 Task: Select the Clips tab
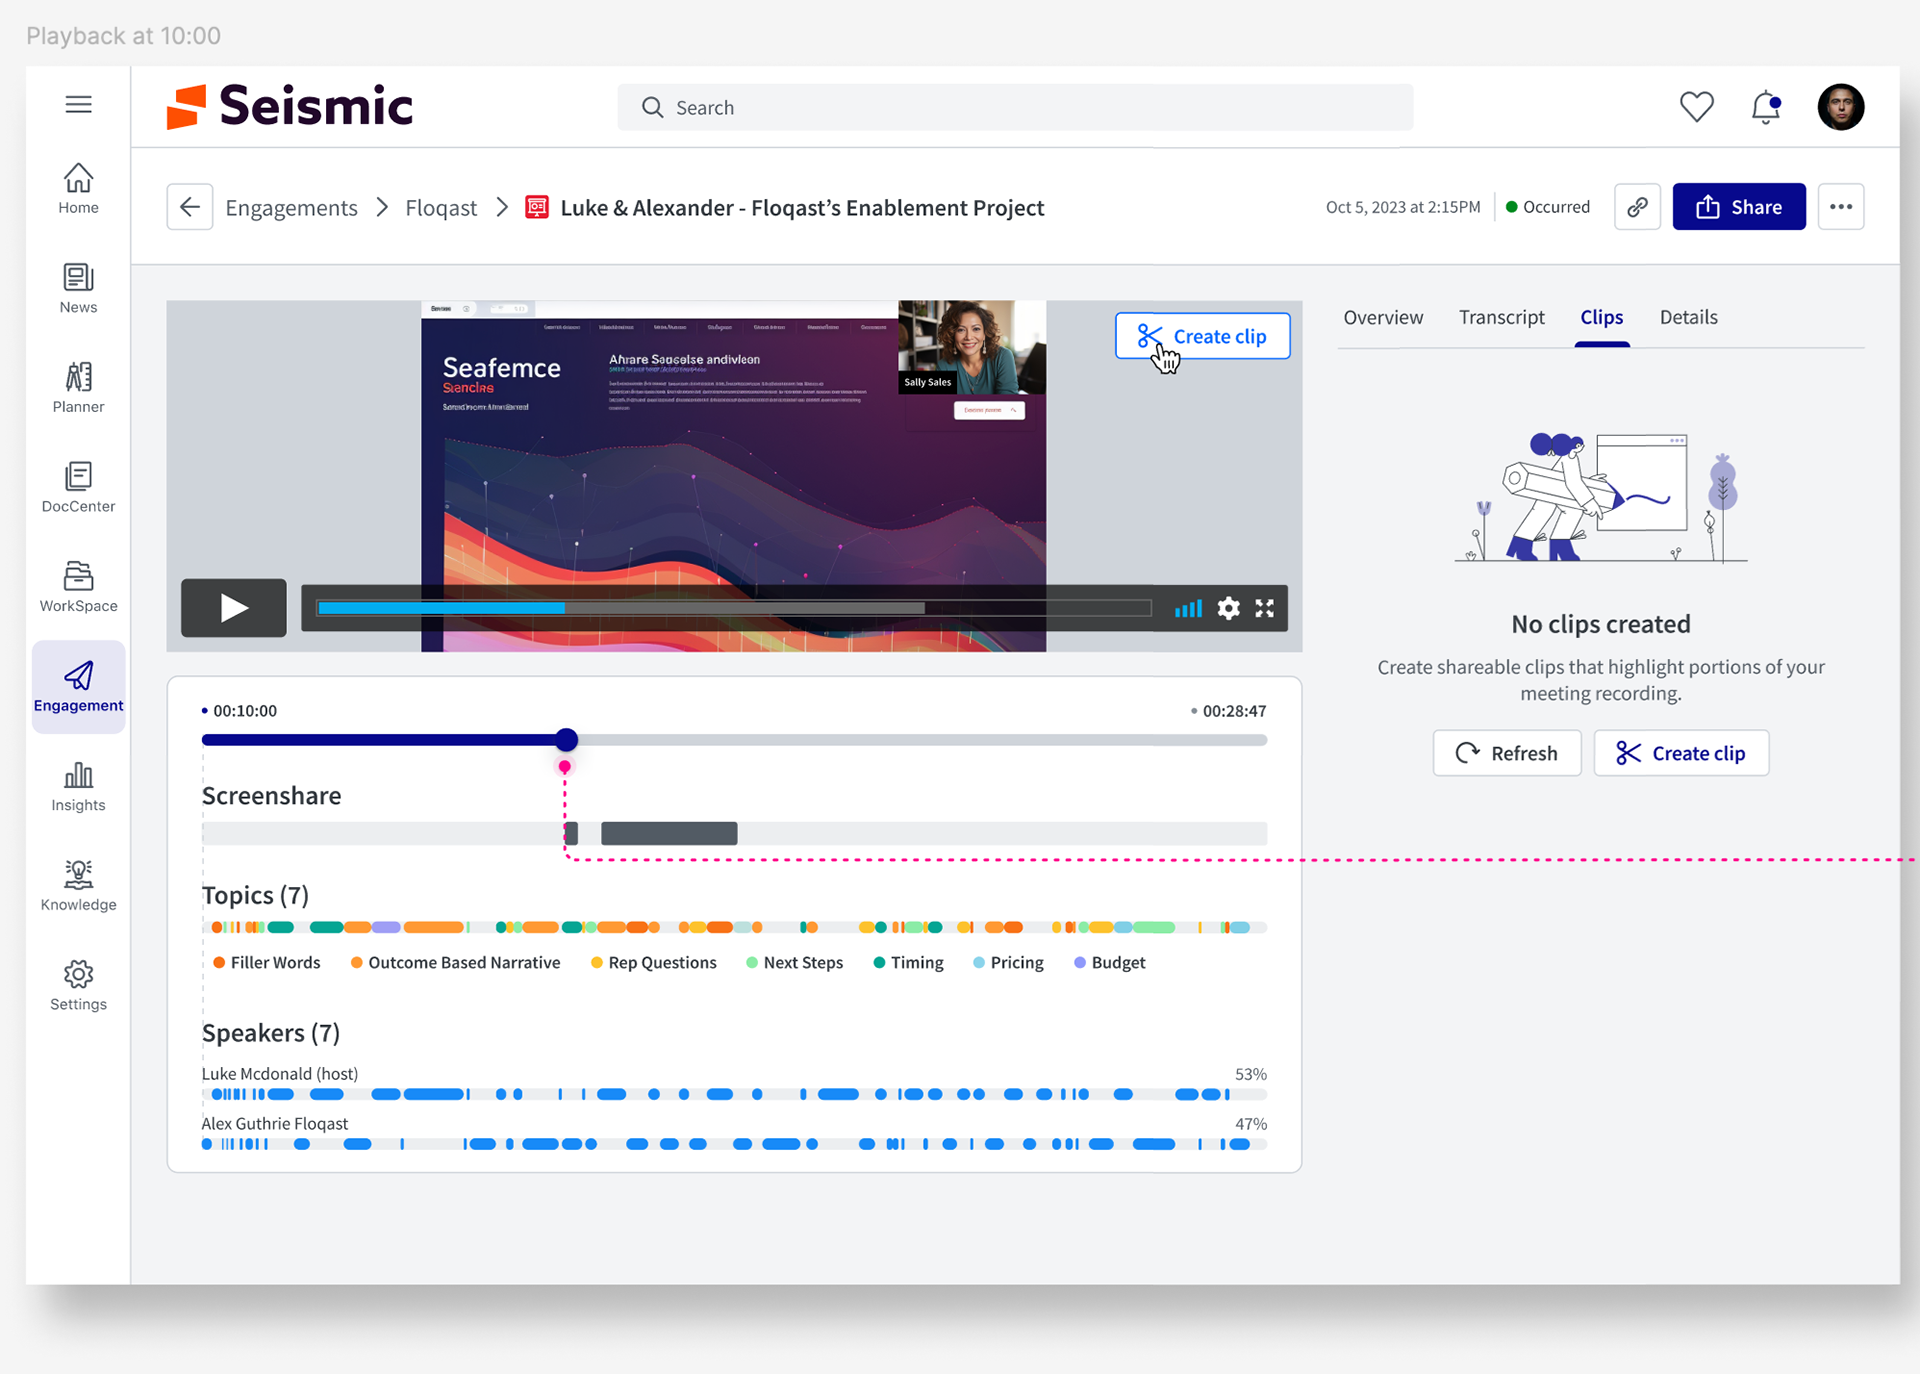click(x=1601, y=317)
